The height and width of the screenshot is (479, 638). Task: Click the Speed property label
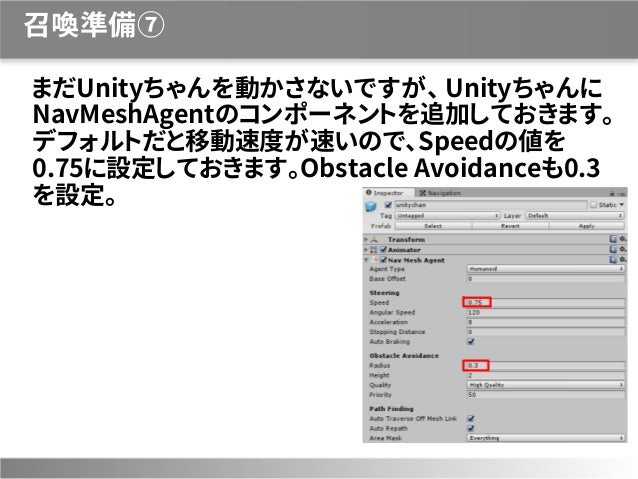click(379, 303)
